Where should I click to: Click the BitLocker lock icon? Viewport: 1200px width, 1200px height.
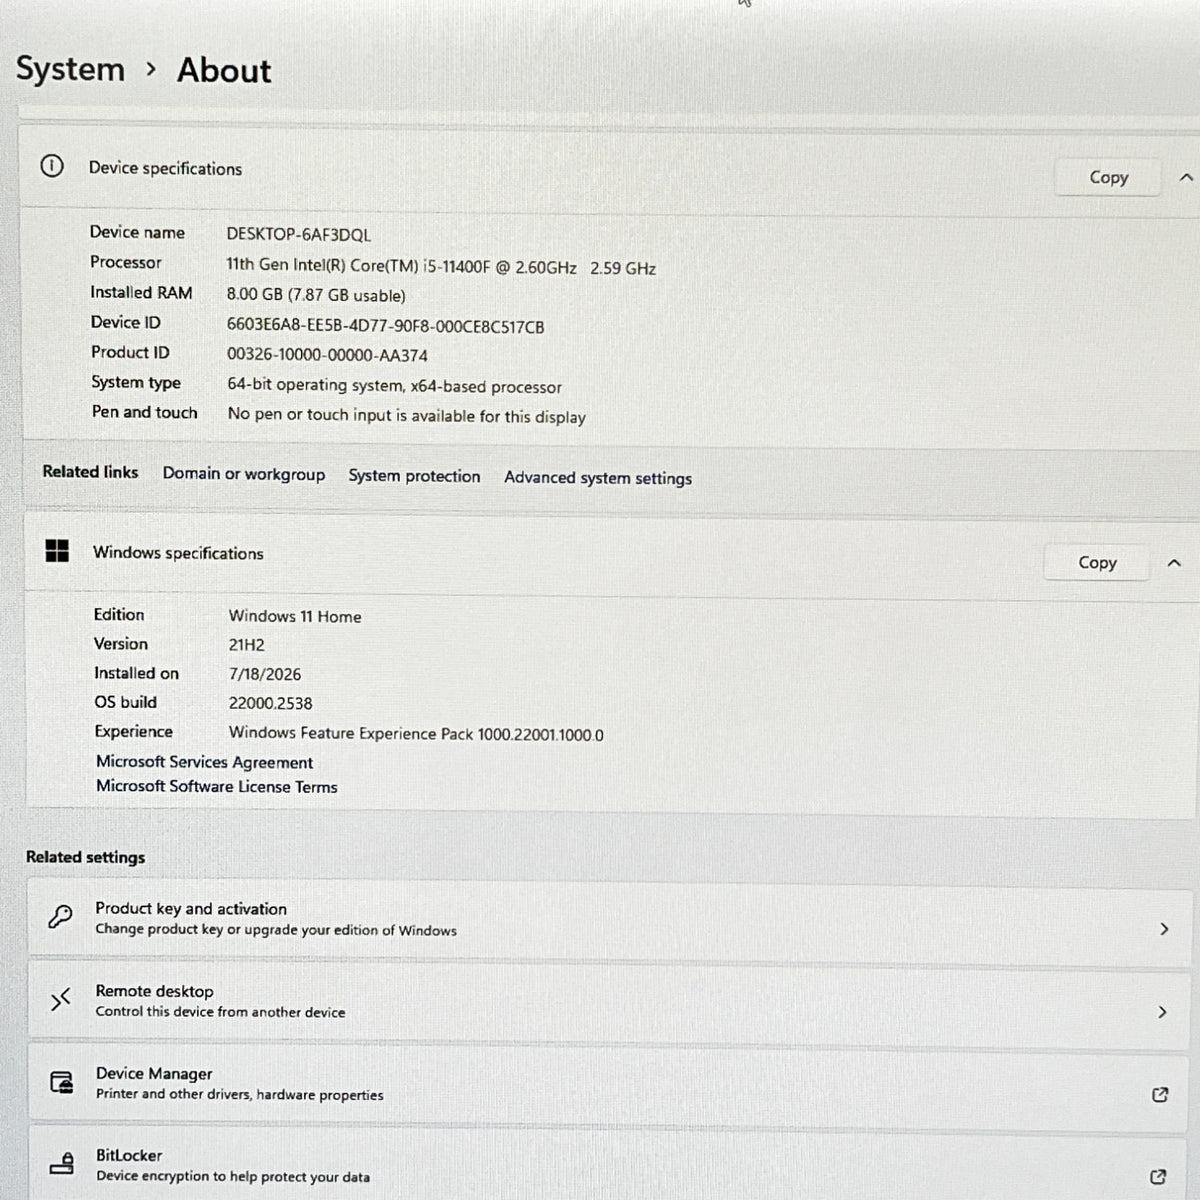[62, 1164]
